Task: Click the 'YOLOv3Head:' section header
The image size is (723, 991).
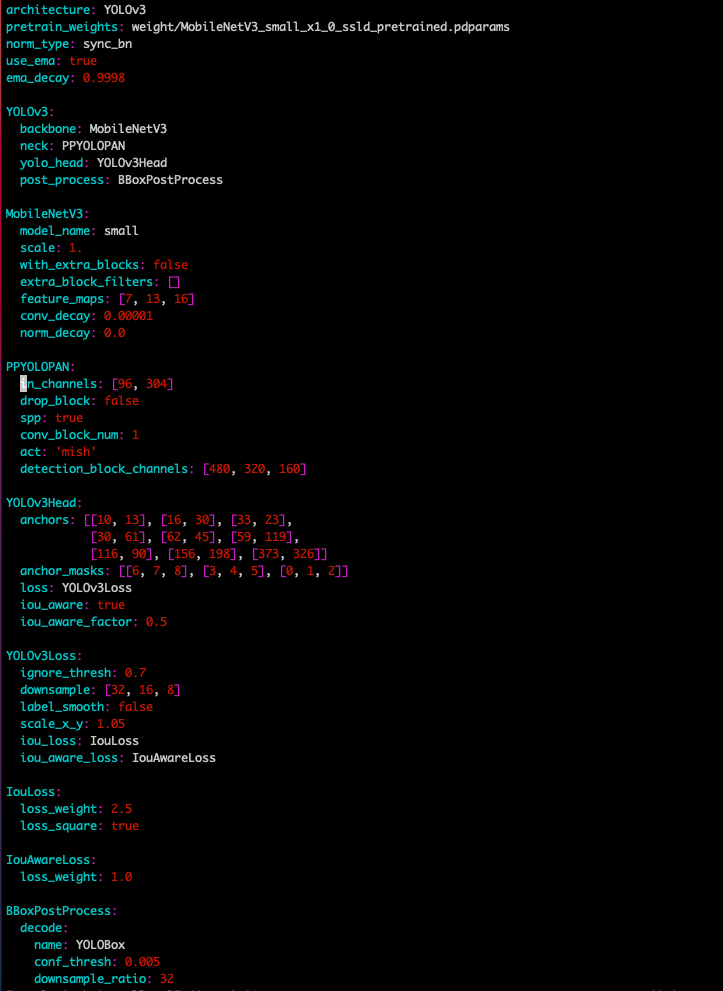Action: tap(44, 503)
